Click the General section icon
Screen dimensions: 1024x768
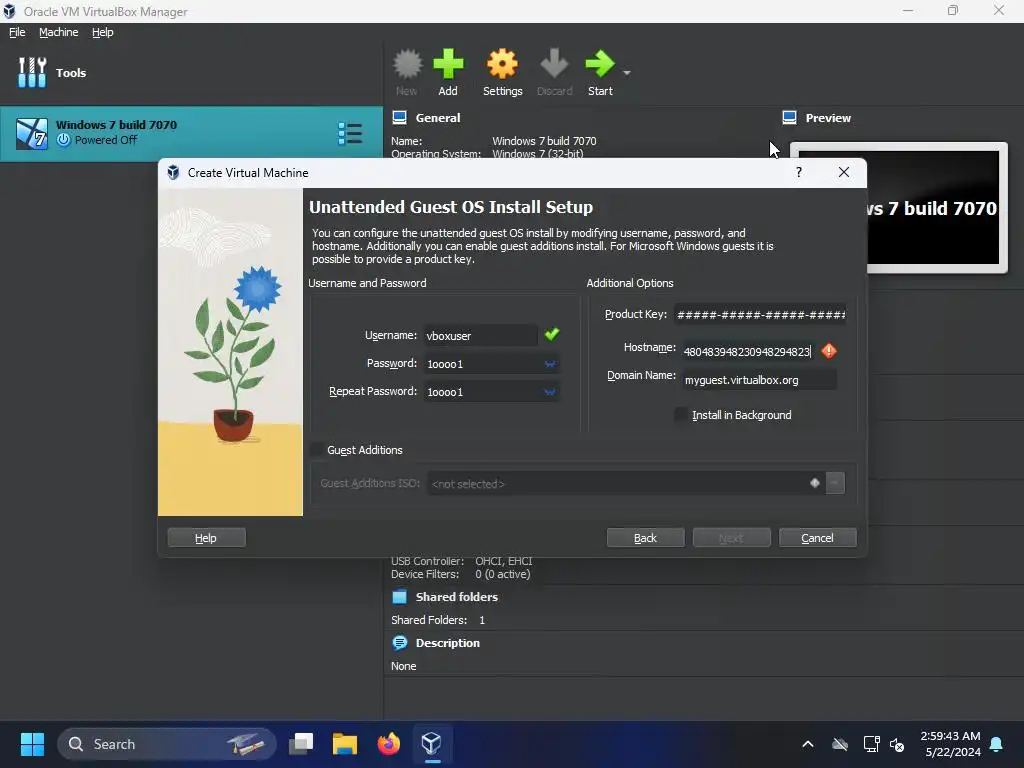[399, 118]
